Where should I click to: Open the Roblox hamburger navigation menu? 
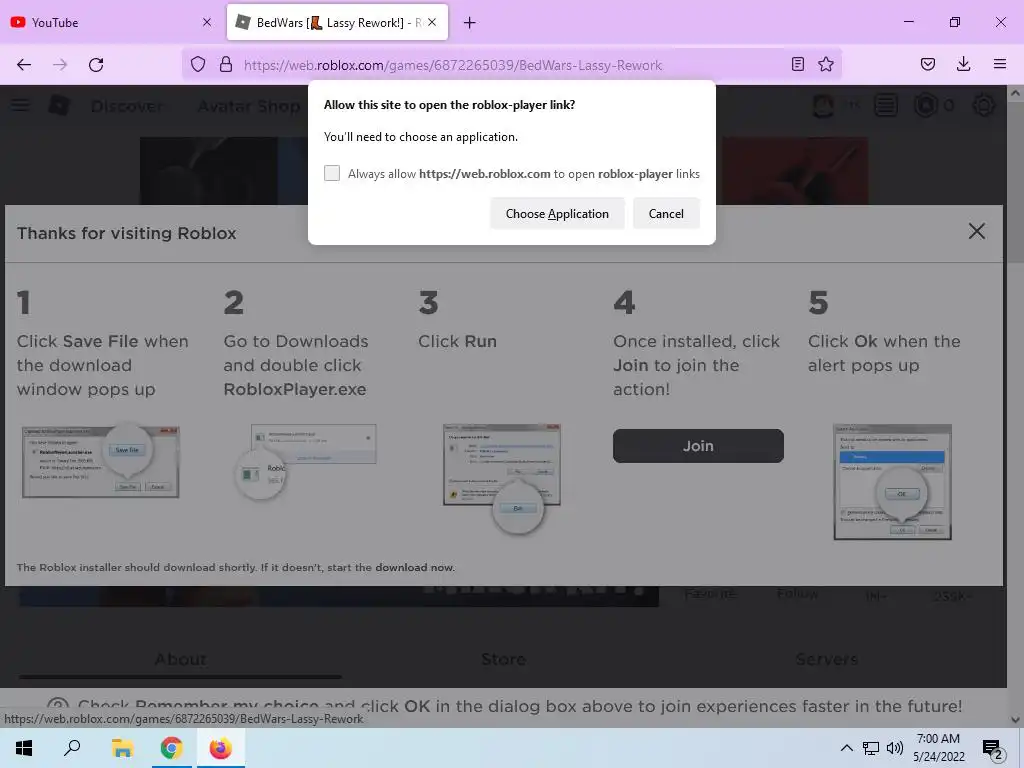point(20,105)
